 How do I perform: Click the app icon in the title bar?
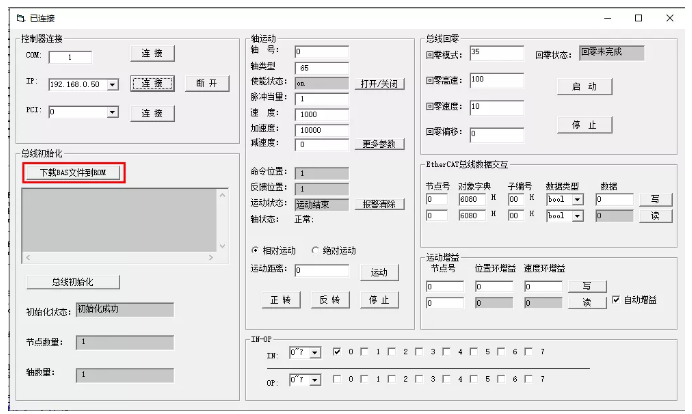pyautogui.click(x=20, y=18)
